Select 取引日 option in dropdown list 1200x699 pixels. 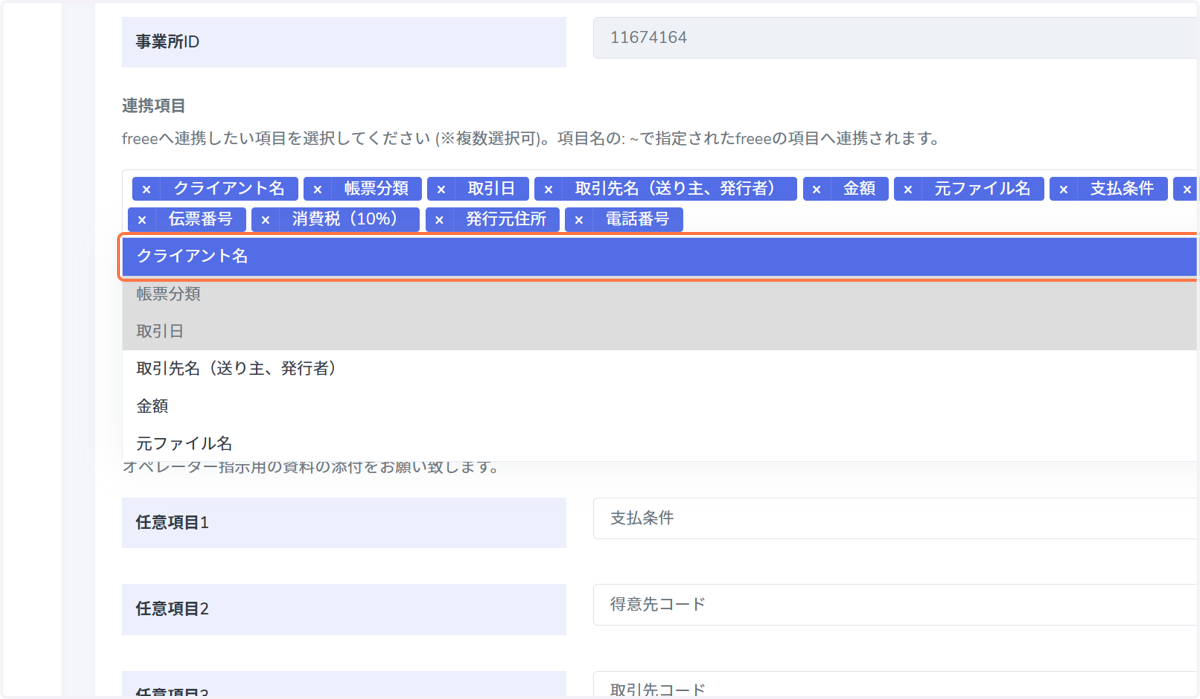(660, 331)
